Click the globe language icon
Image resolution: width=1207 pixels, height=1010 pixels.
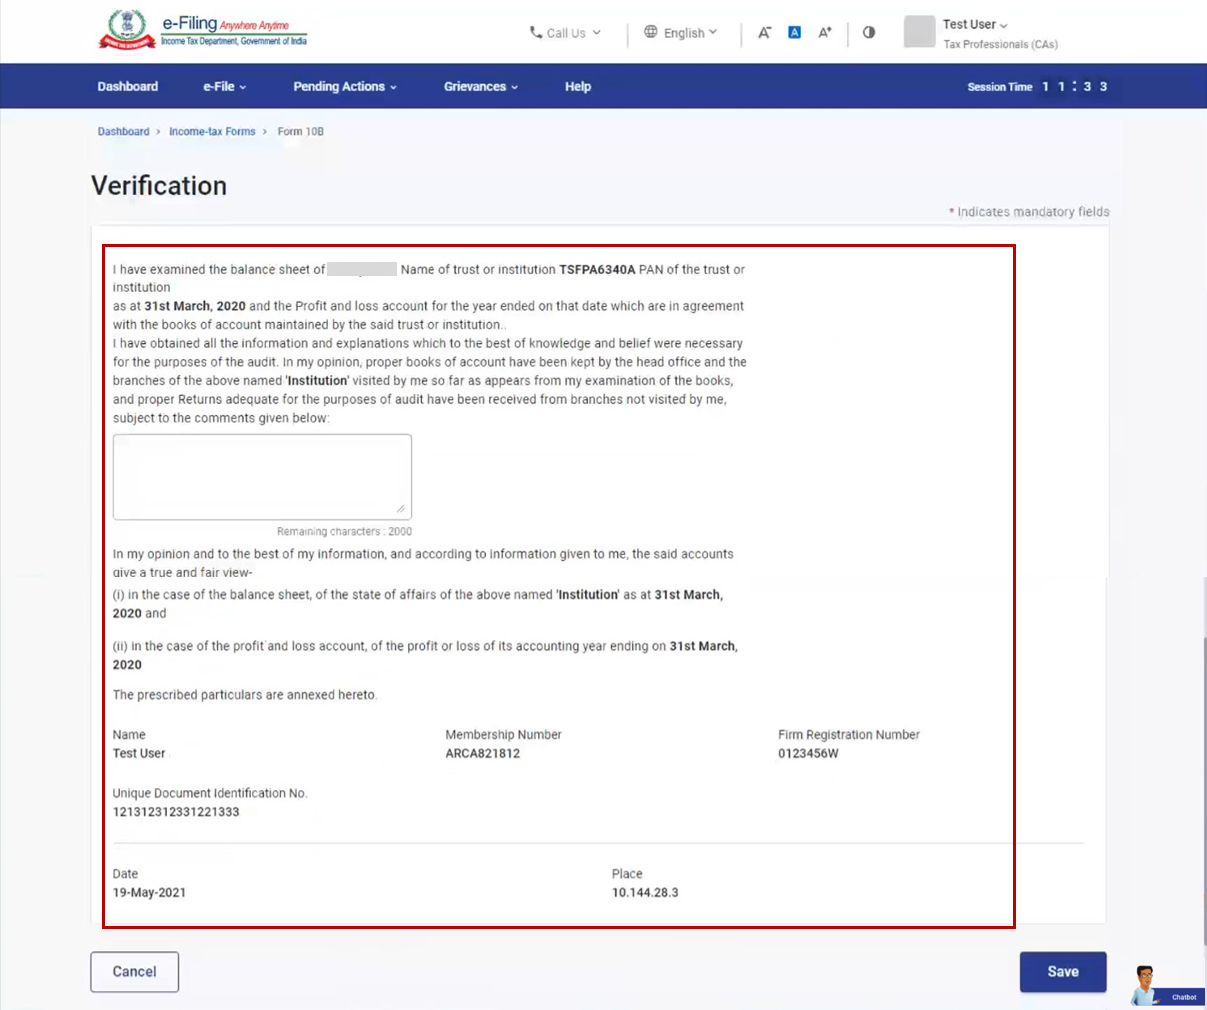pos(651,32)
